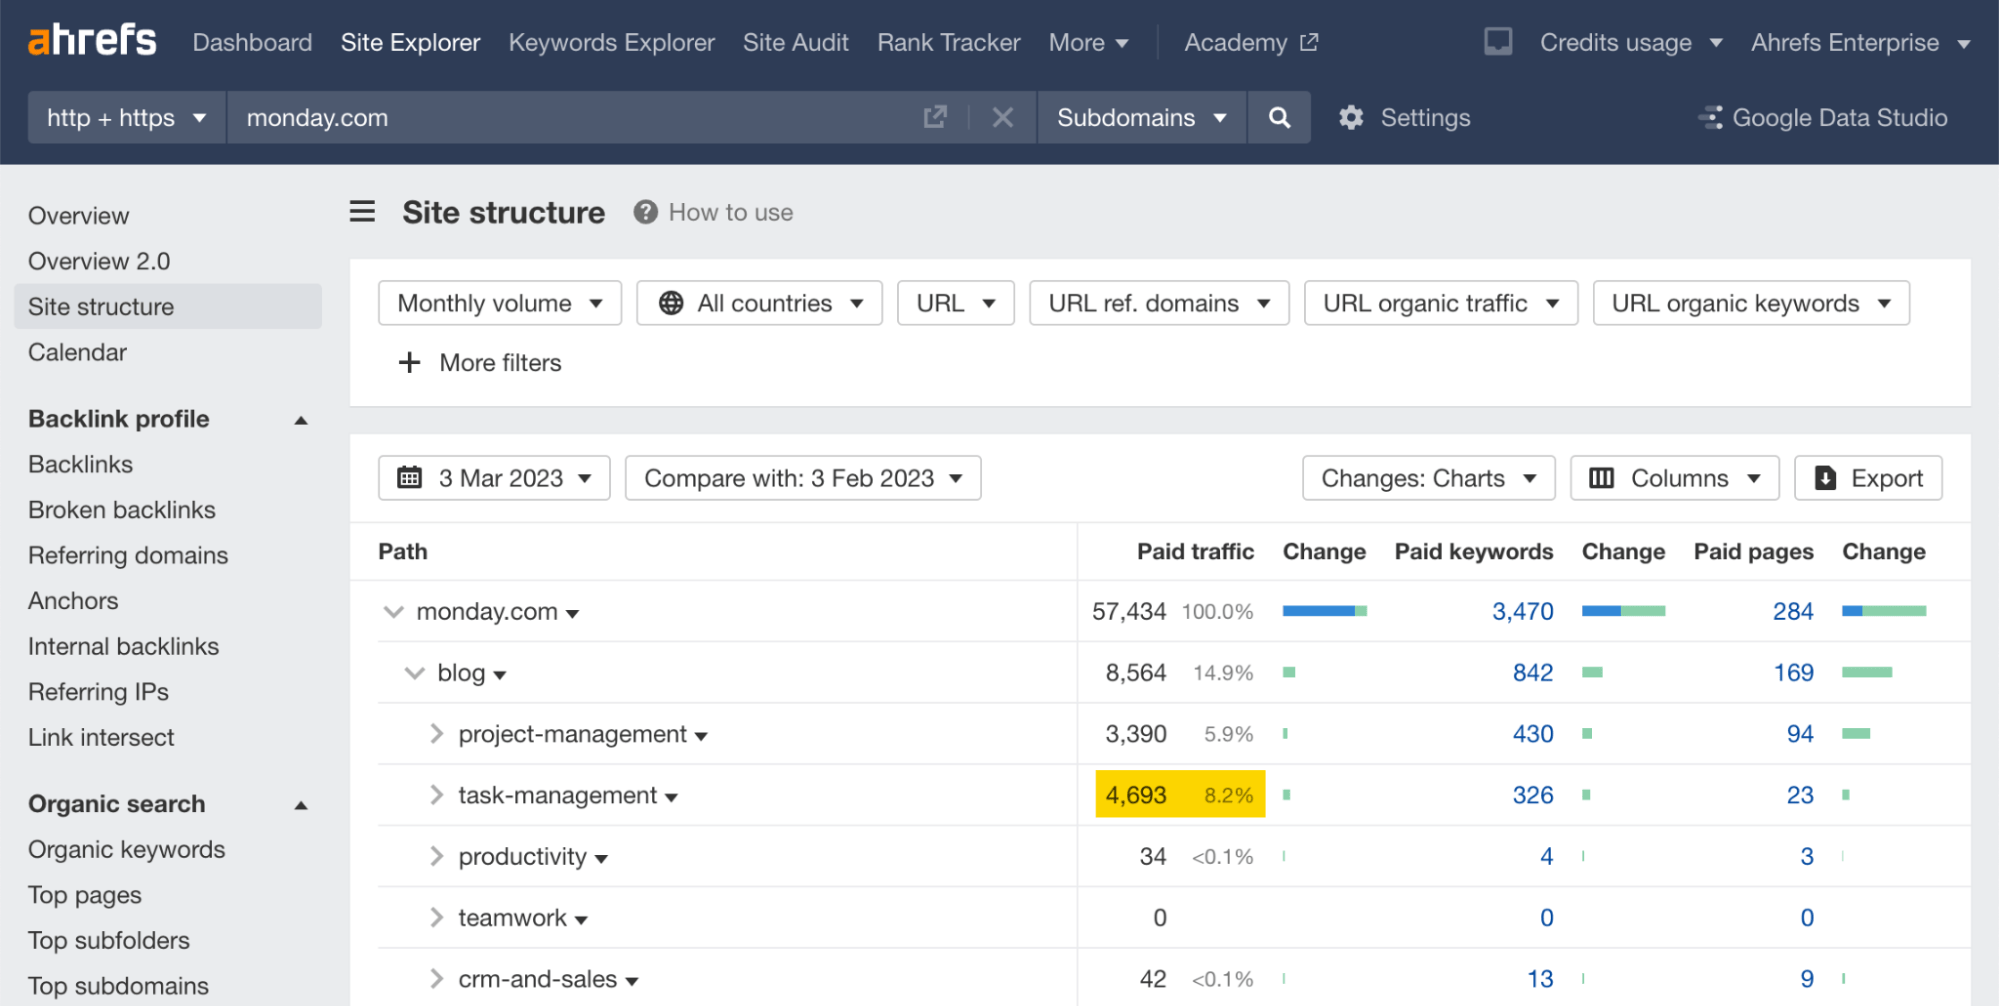Switch to the Keywords Explorer tab
This screenshot has height=1007, width=1999.
click(611, 42)
